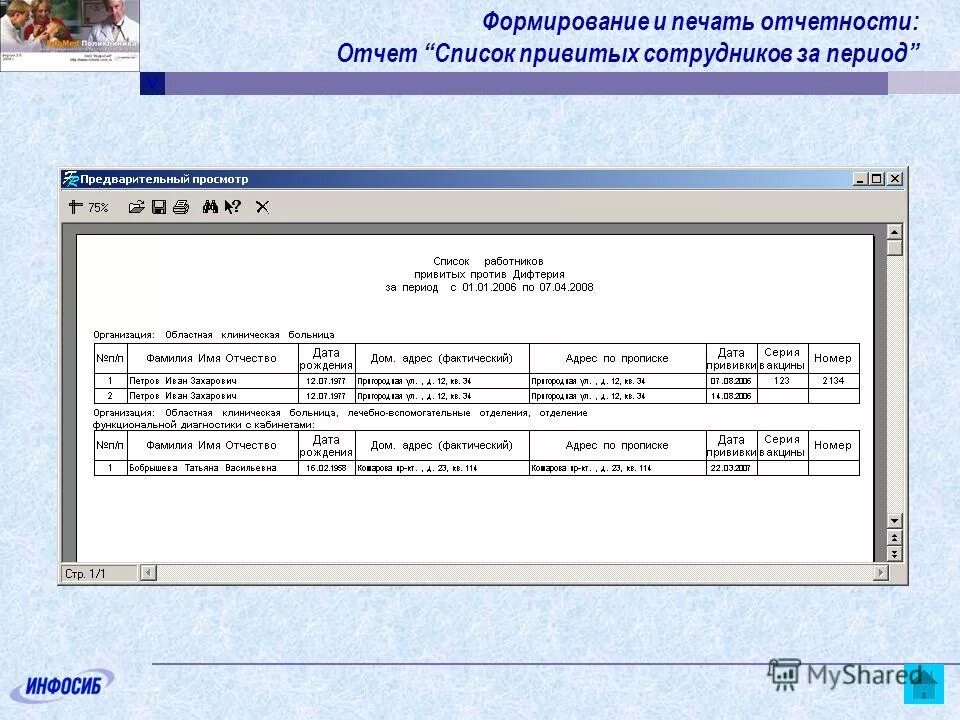960x720 pixels.
Task: Click 'Дата прививки' header in first table
Action: click(x=731, y=359)
